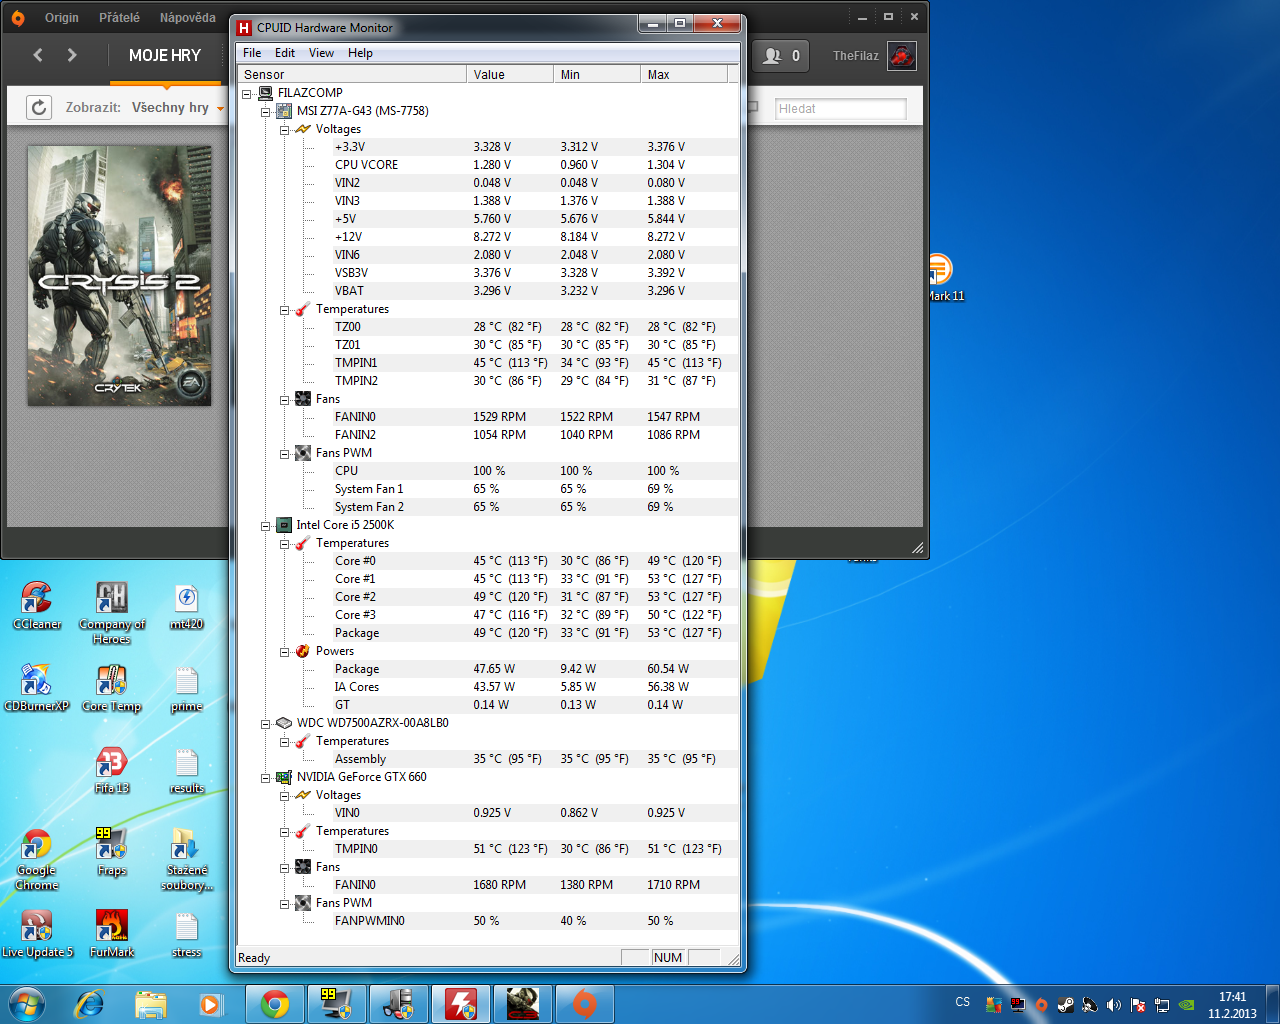Image resolution: width=1280 pixels, height=1024 pixels.
Task: Click the Sensor column header
Action: (x=352, y=74)
